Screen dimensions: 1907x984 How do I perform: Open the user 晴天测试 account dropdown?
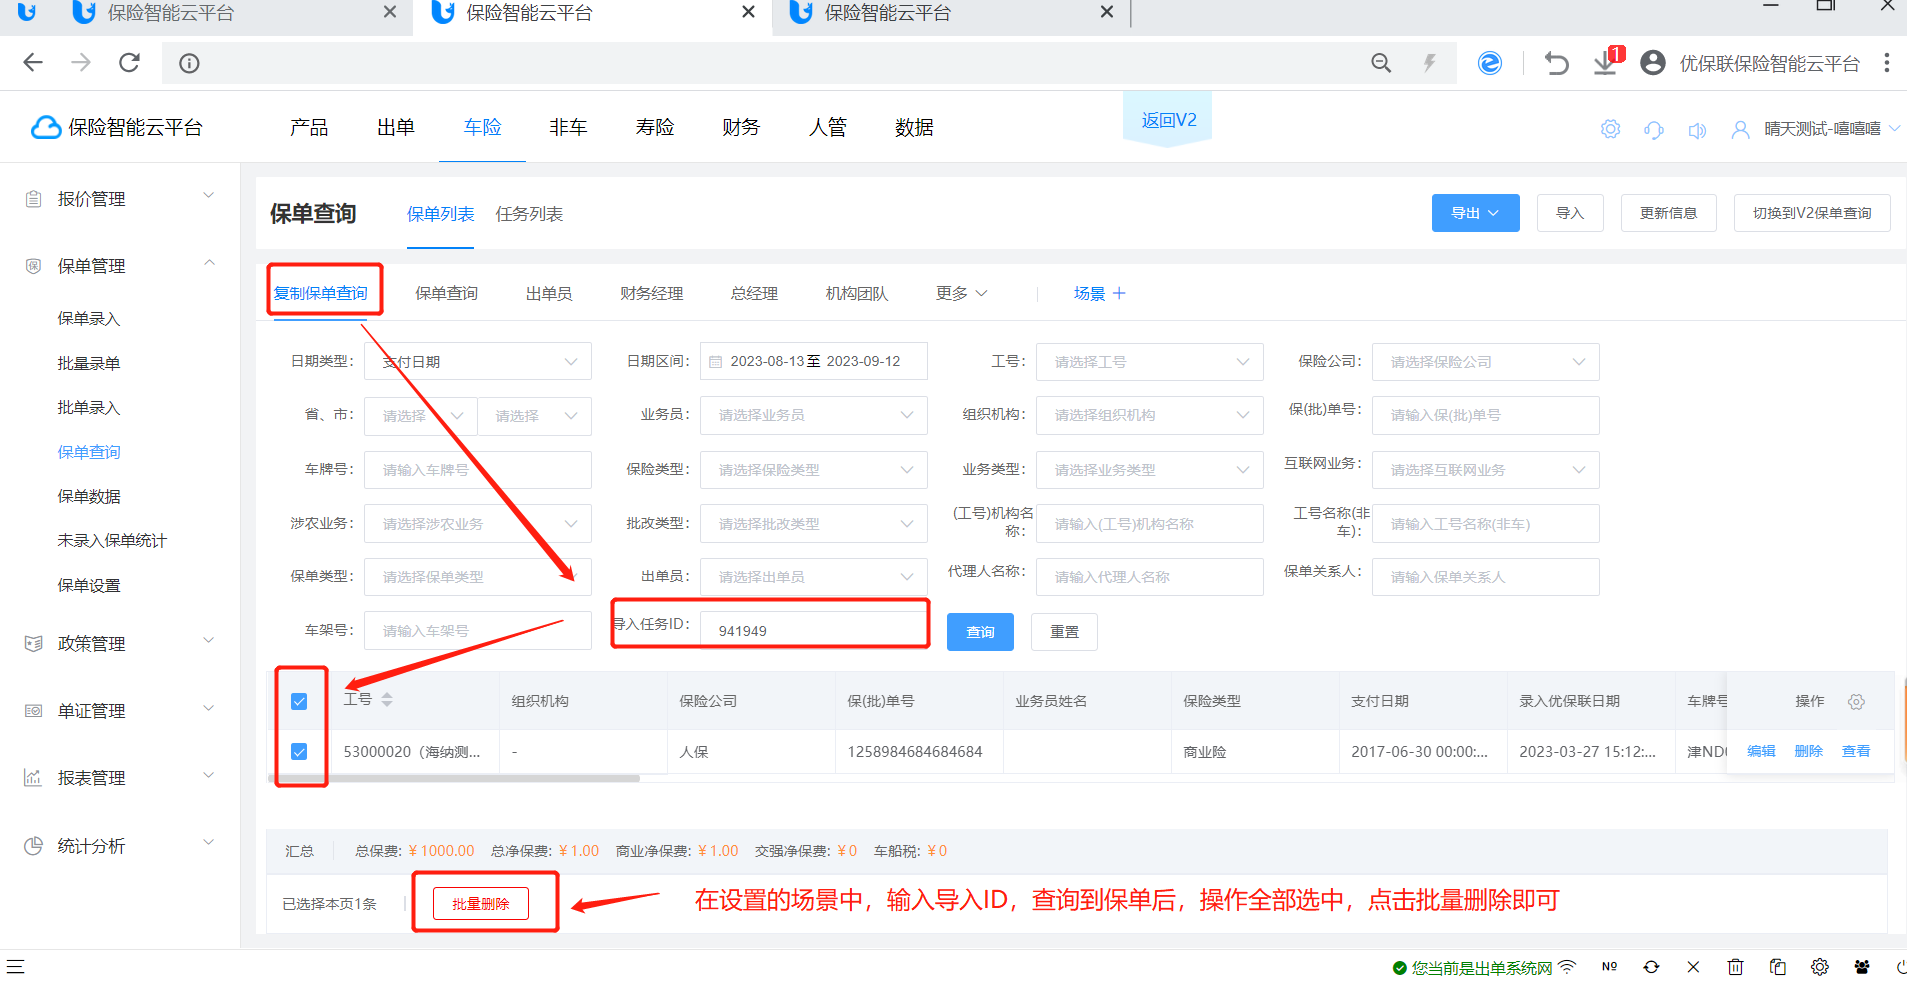point(1816,129)
